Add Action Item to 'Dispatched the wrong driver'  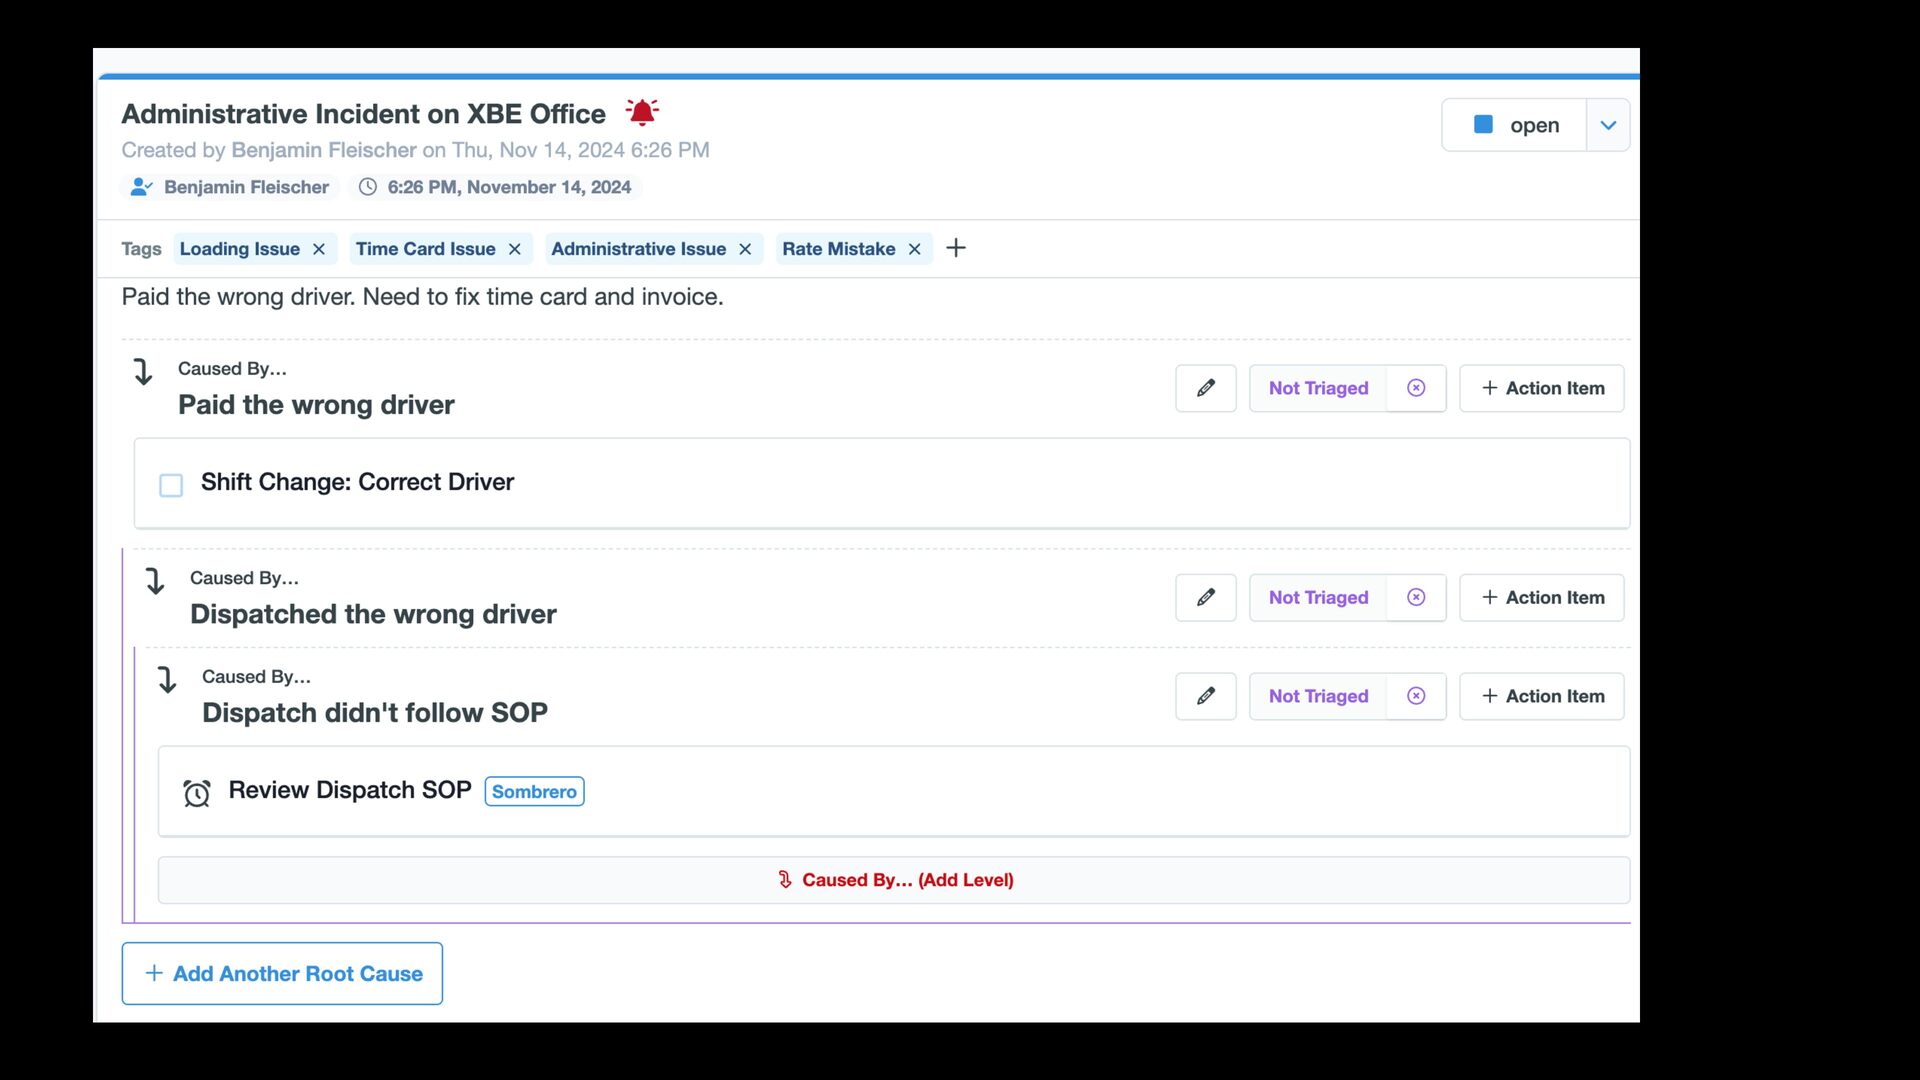(1541, 597)
